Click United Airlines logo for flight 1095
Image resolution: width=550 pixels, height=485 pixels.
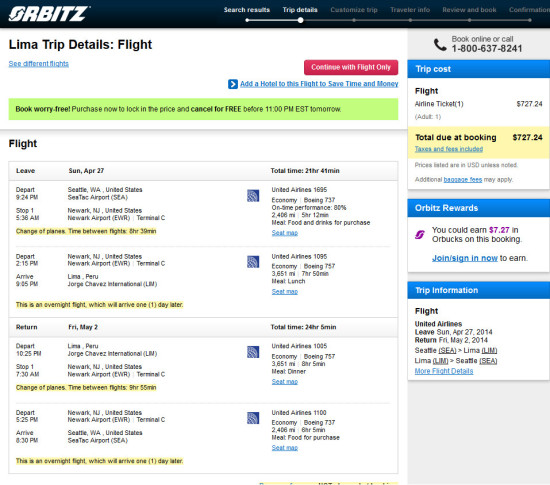click(x=253, y=262)
